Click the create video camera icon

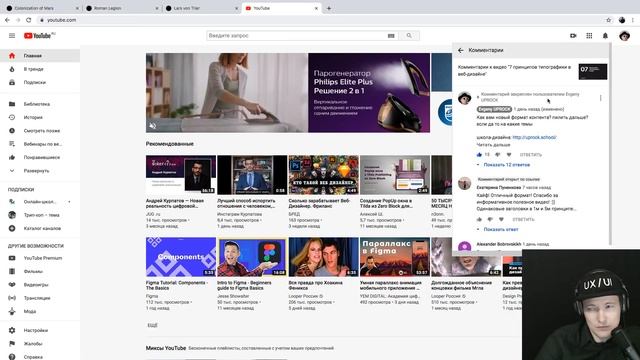pos(573,36)
